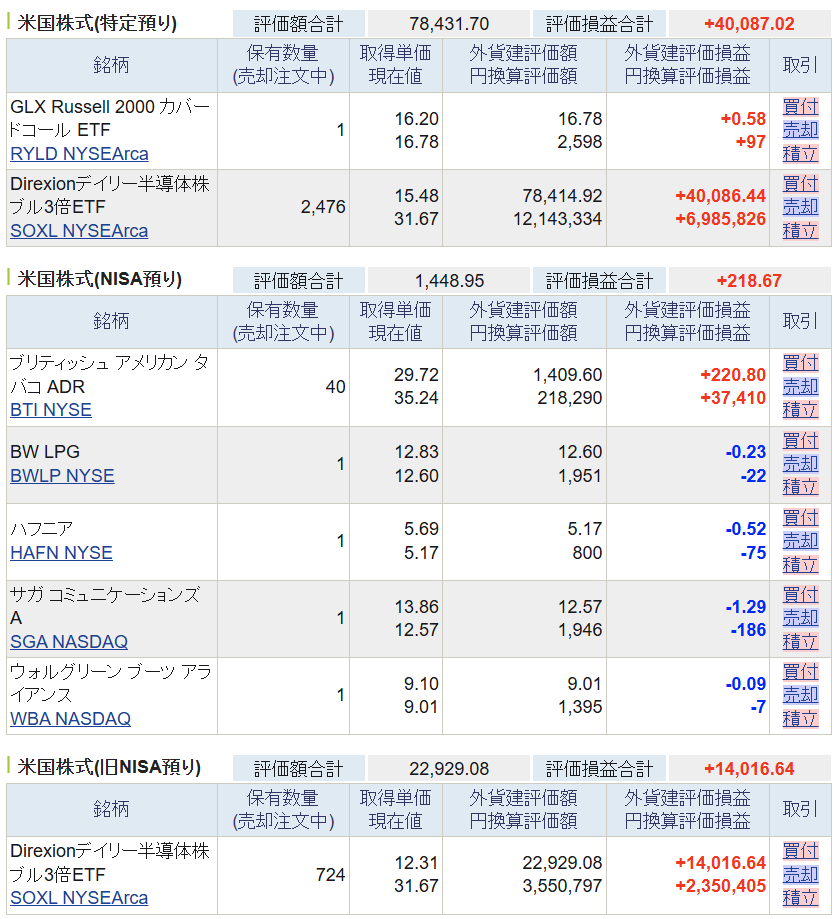Viewport: 834px width, 919px height.
Task: Open the WBA NASDAQ ticker link
Action: pos(70,719)
